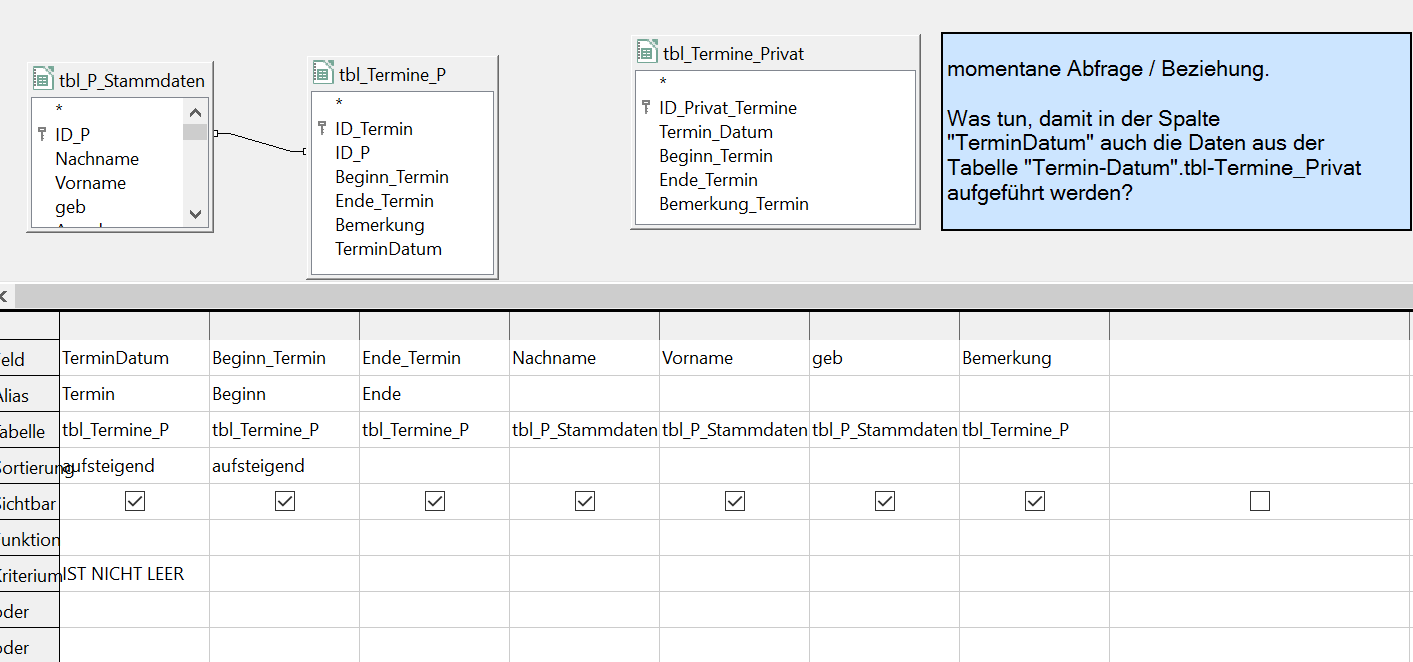
Task: Click the key icon beside ID_P in tbl_P_Stammdaten
Action: click(x=42, y=134)
